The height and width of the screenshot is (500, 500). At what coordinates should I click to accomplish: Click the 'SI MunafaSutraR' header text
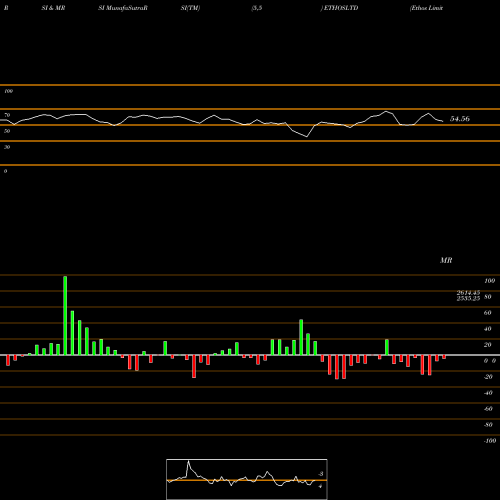tap(123, 8)
